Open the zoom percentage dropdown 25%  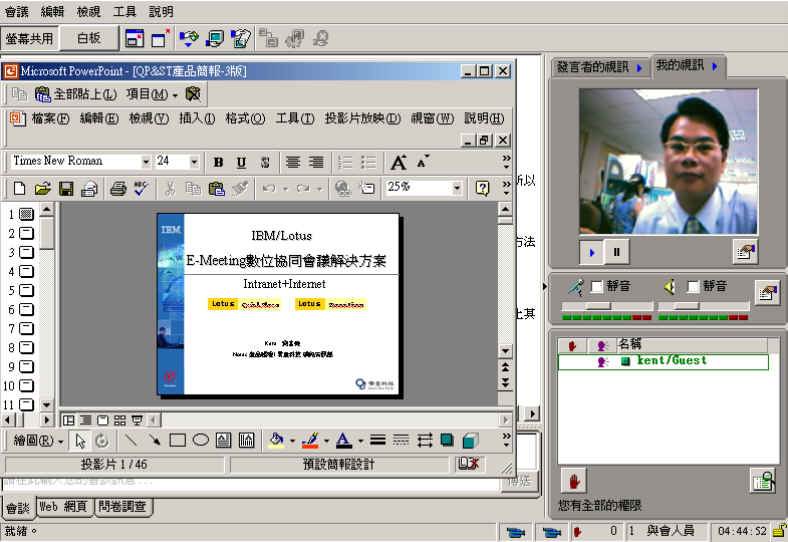click(457, 188)
